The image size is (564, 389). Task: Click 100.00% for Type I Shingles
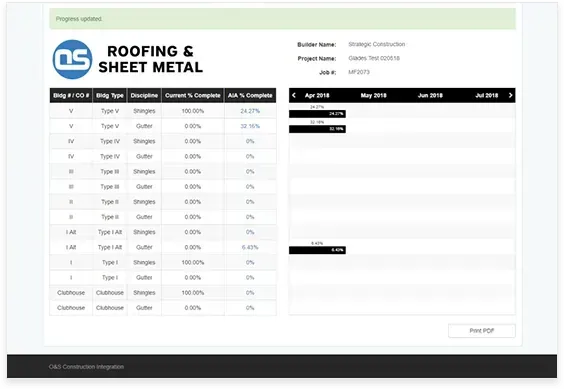[193, 262]
